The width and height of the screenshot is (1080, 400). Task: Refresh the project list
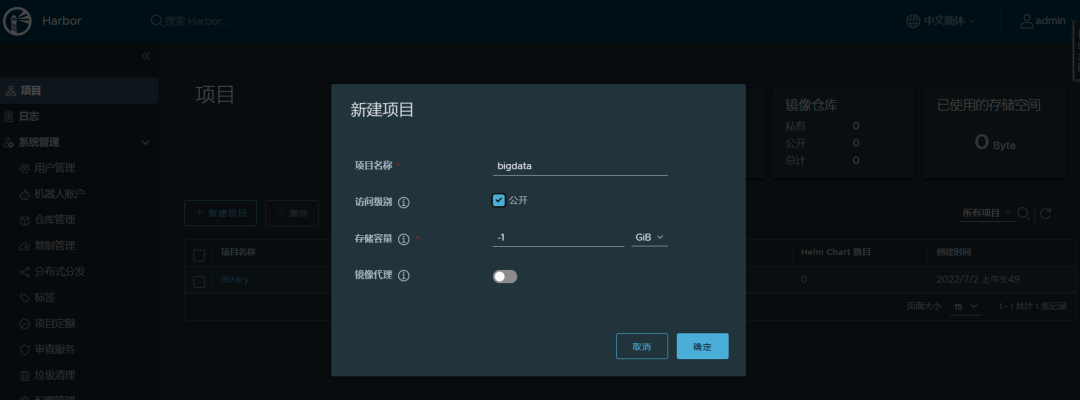(x=1046, y=213)
